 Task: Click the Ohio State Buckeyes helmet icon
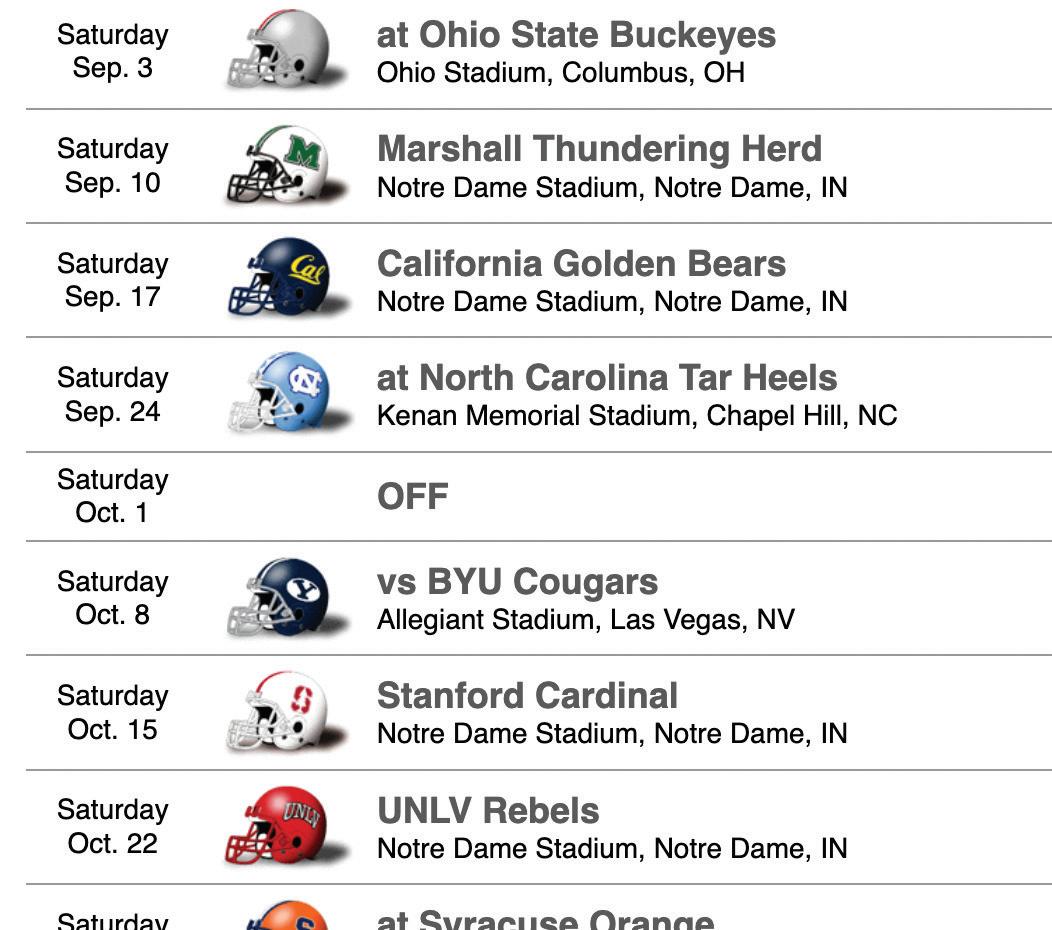pos(285,50)
